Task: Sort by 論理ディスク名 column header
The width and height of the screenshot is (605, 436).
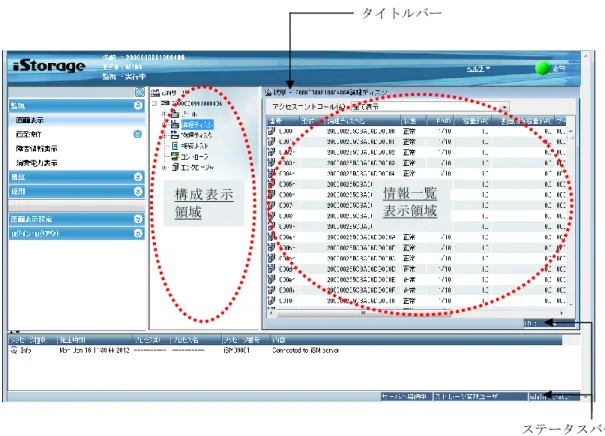Action: click(x=362, y=121)
